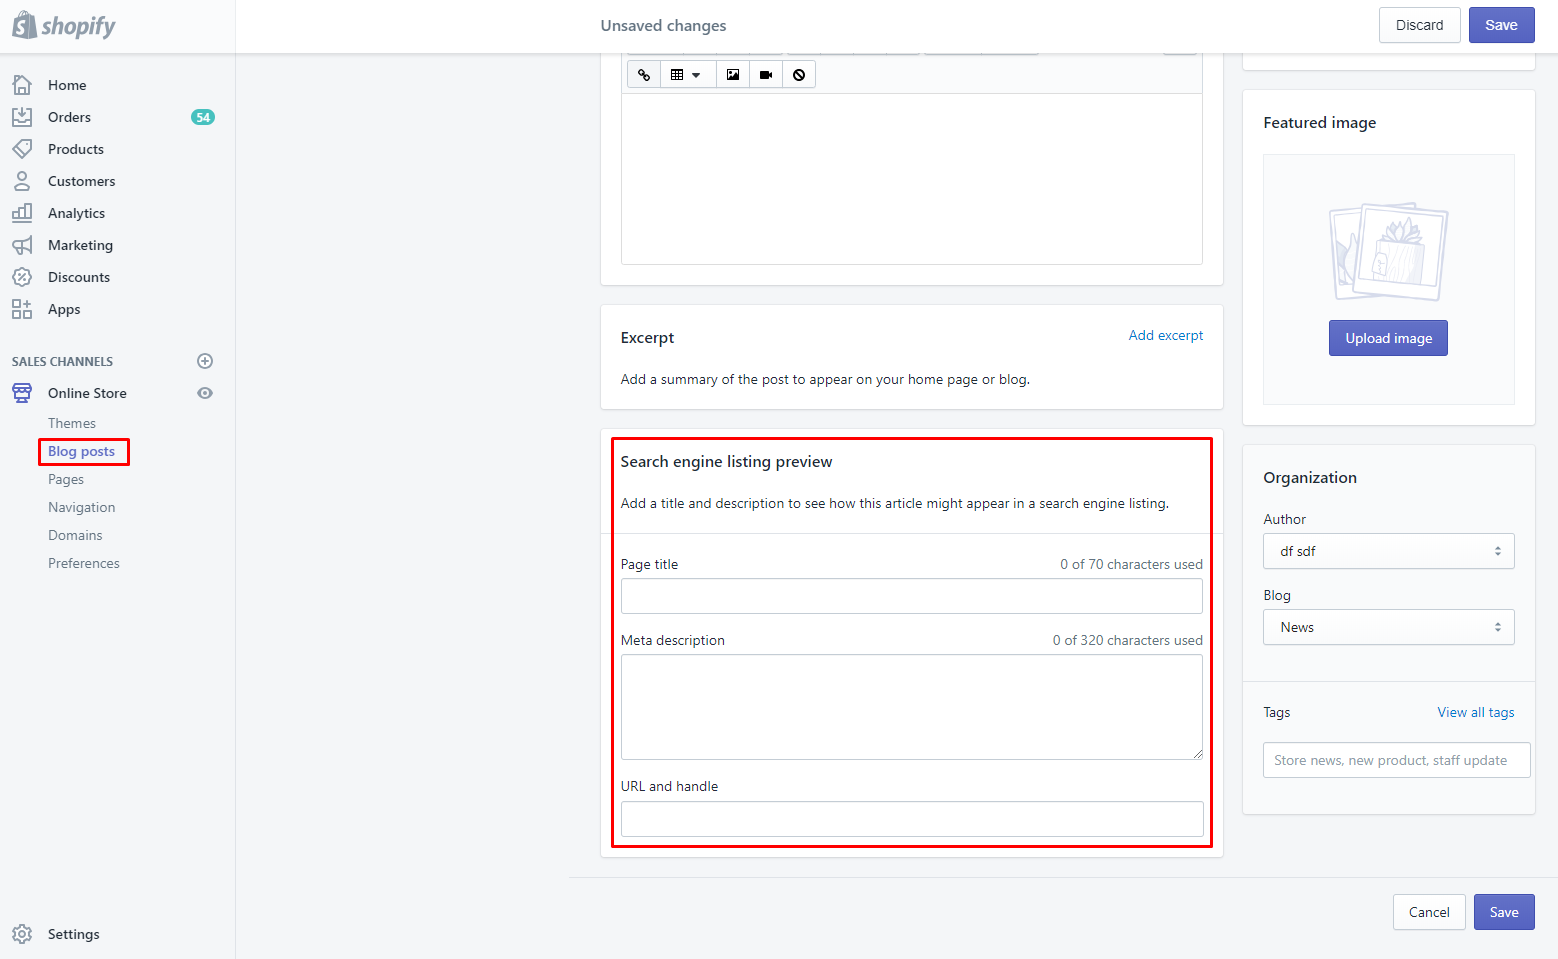Click the Home house icon
The image size is (1558, 959).
coord(22,85)
